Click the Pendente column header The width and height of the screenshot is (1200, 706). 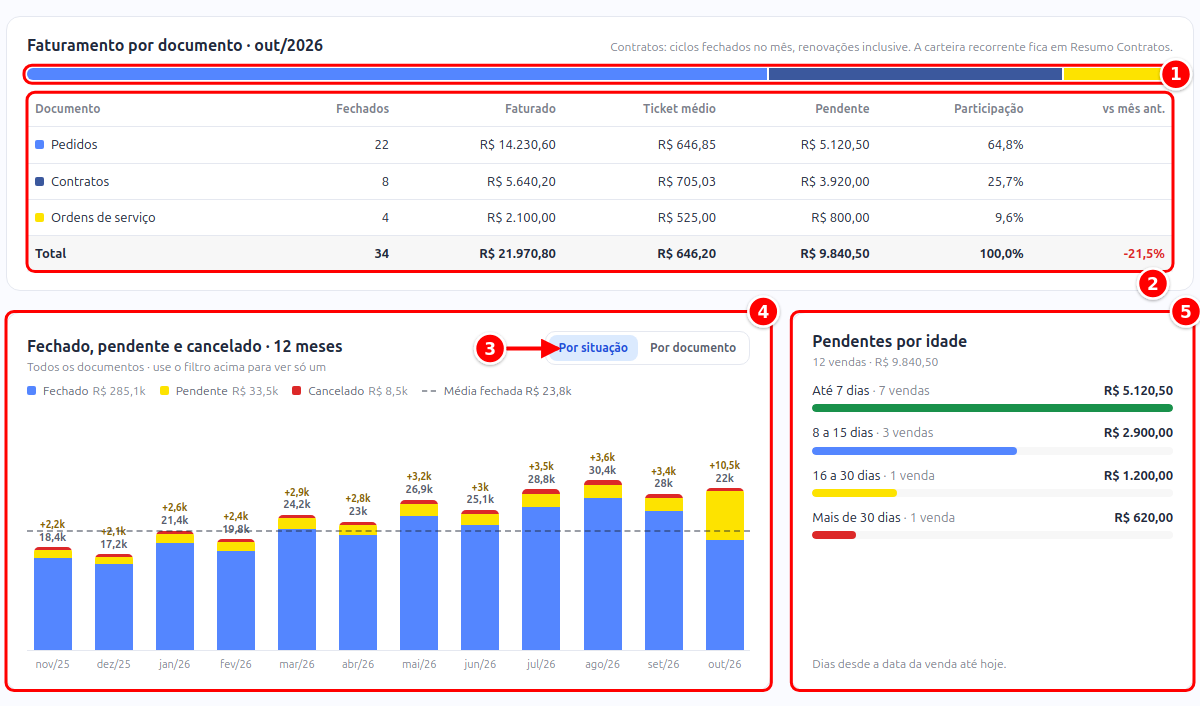pyautogui.click(x=842, y=109)
